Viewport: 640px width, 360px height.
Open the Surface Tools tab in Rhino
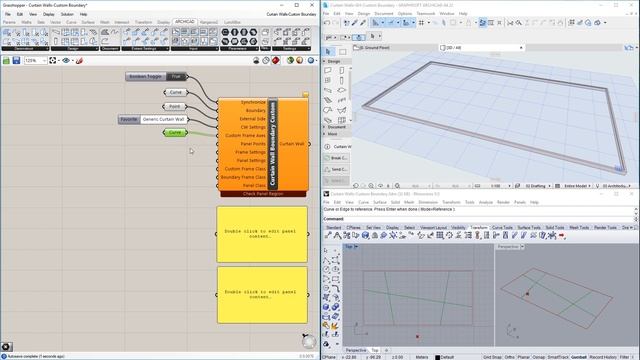tap(529, 227)
